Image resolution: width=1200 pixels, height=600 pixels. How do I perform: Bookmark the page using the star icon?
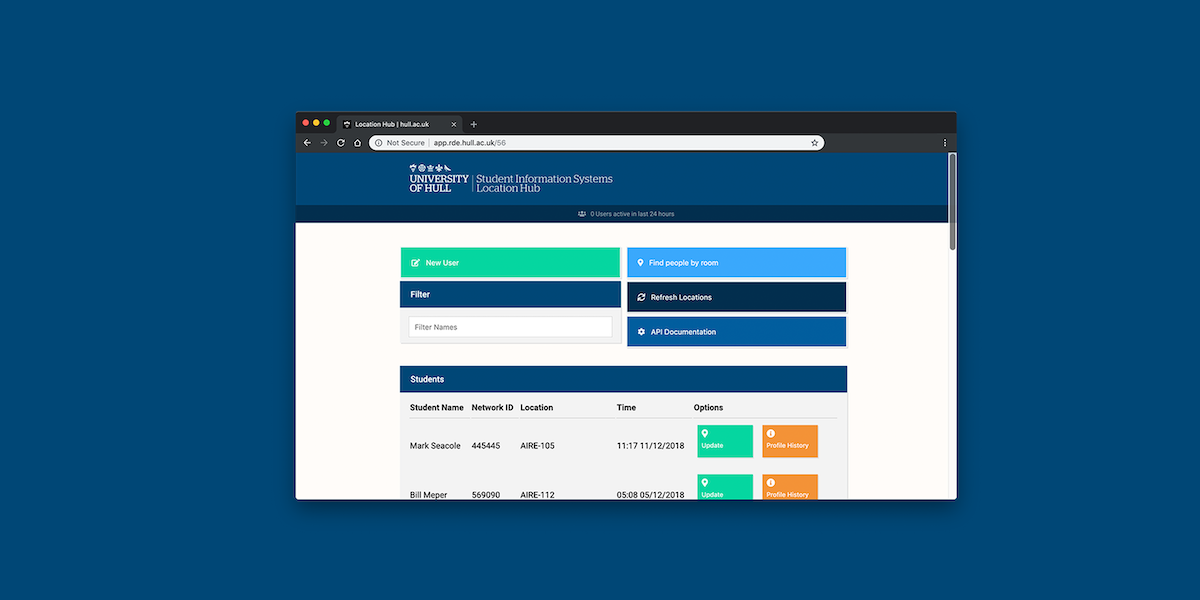pyautogui.click(x=815, y=143)
